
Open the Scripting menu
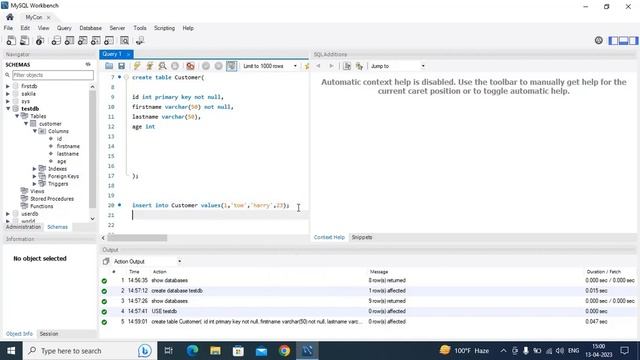tap(164, 28)
